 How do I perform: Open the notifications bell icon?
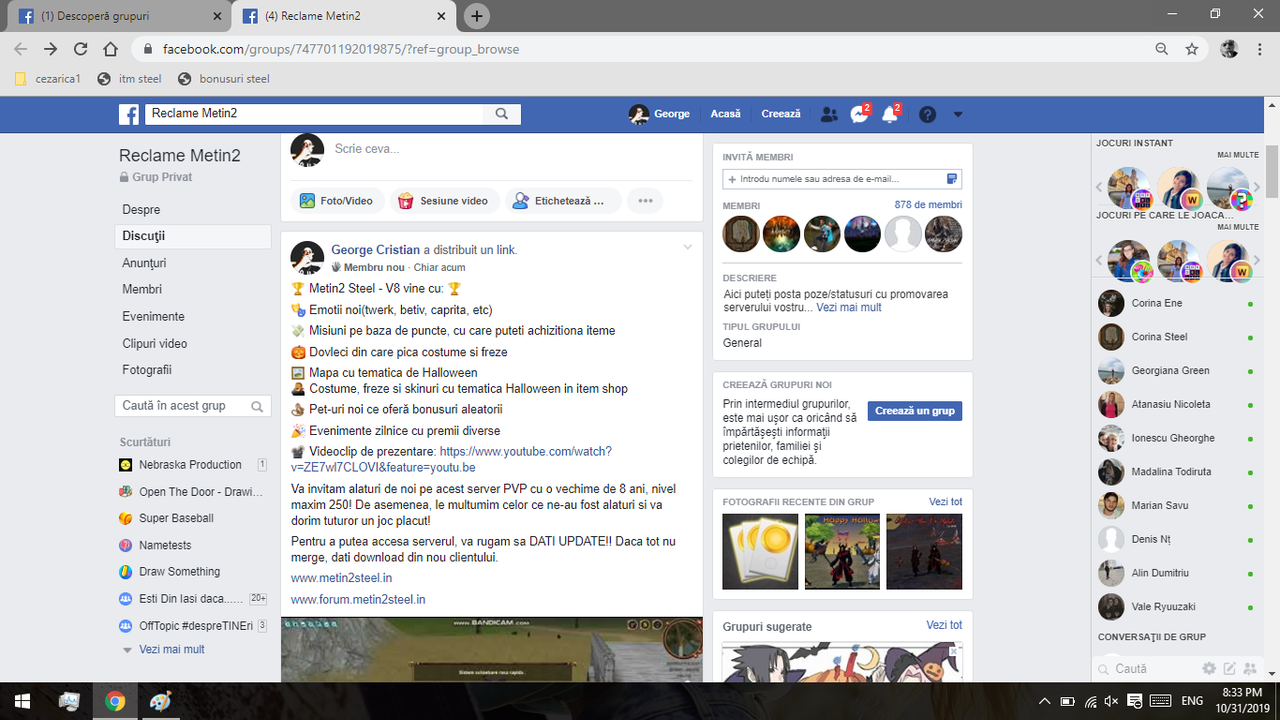[x=890, y=114]
